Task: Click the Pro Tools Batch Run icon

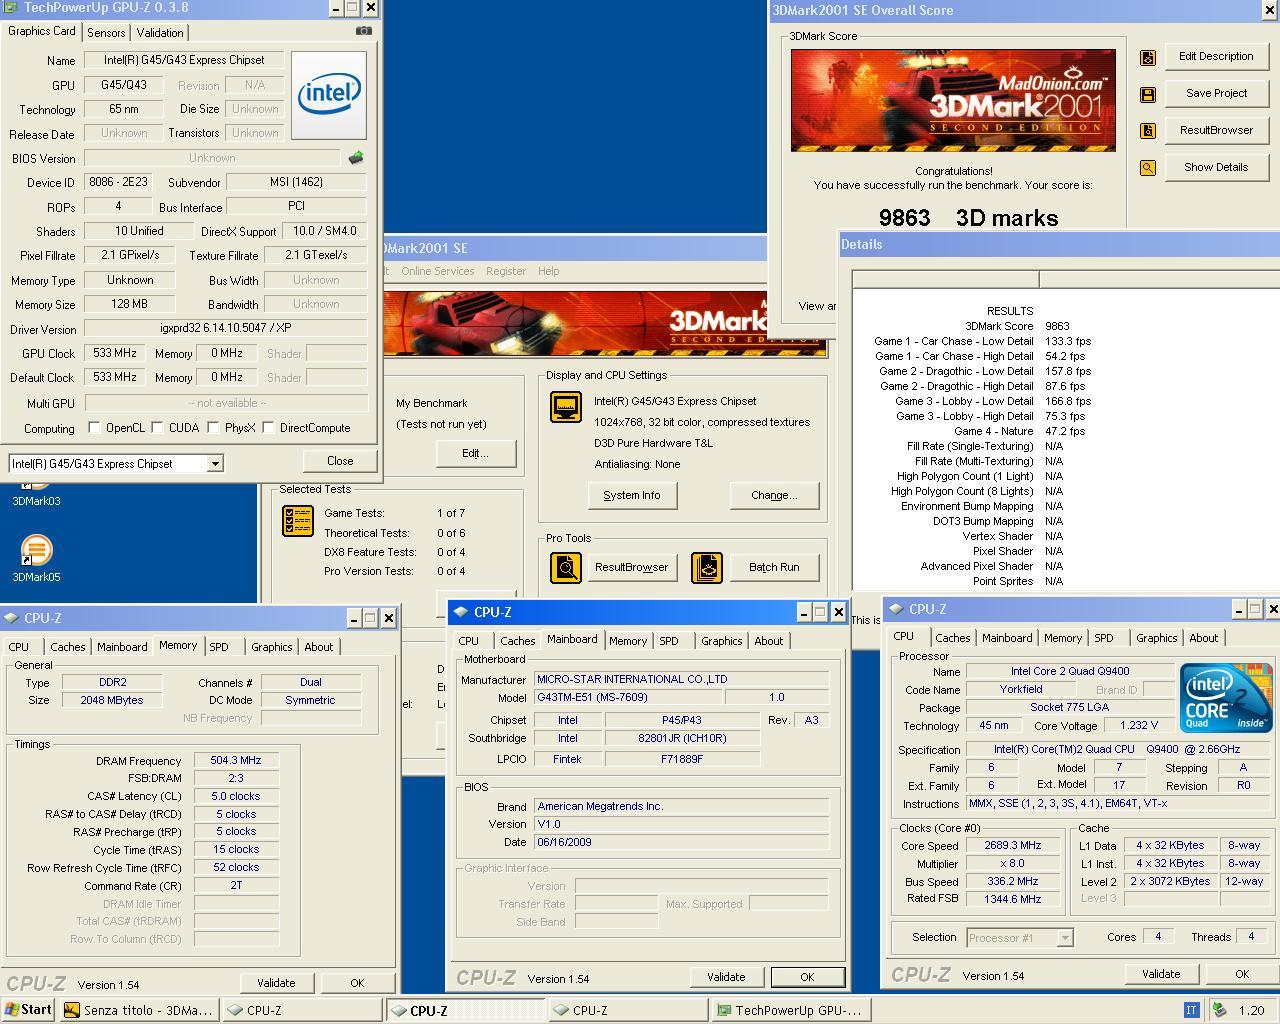Action: (x=707, y=568)
